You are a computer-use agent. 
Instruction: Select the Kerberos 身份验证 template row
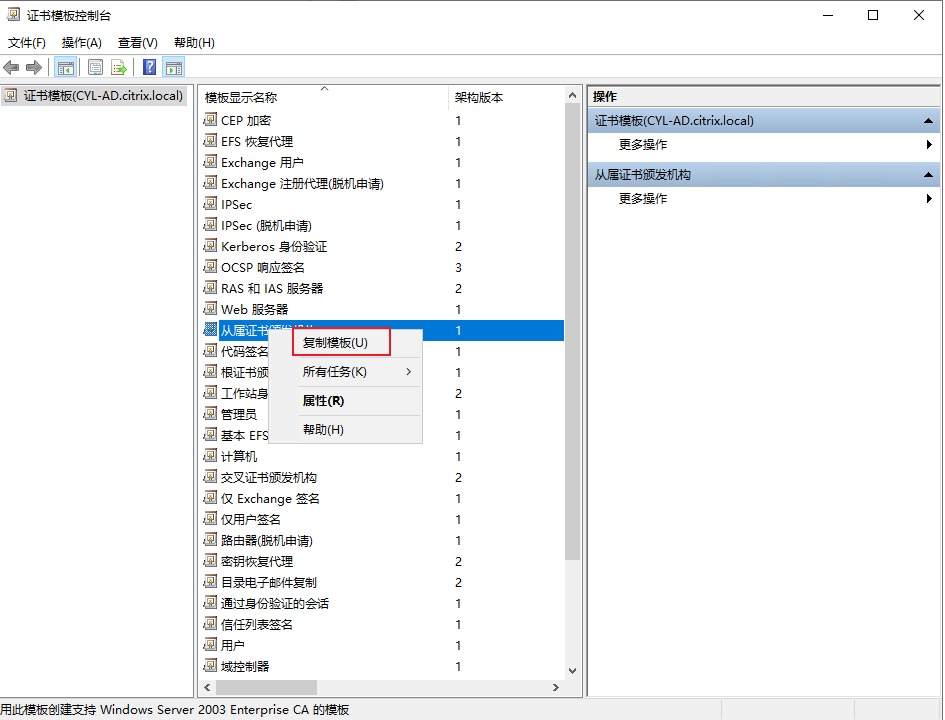274,246
